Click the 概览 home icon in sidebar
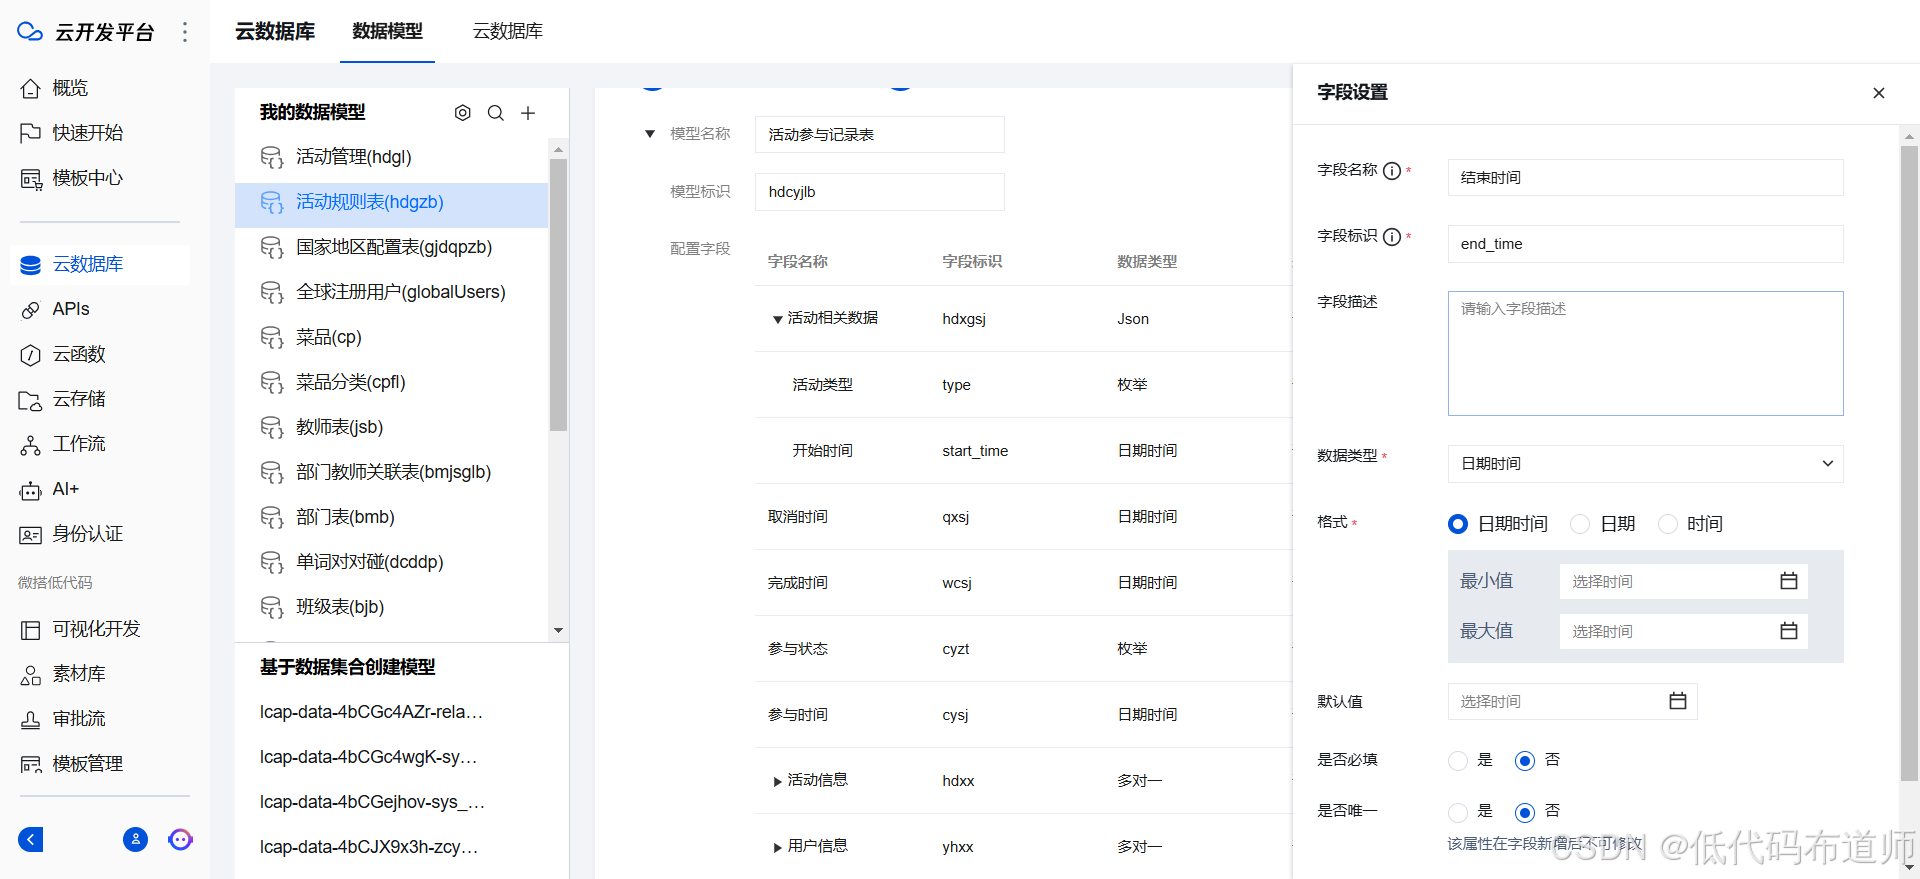 click(x=30, y=88)
